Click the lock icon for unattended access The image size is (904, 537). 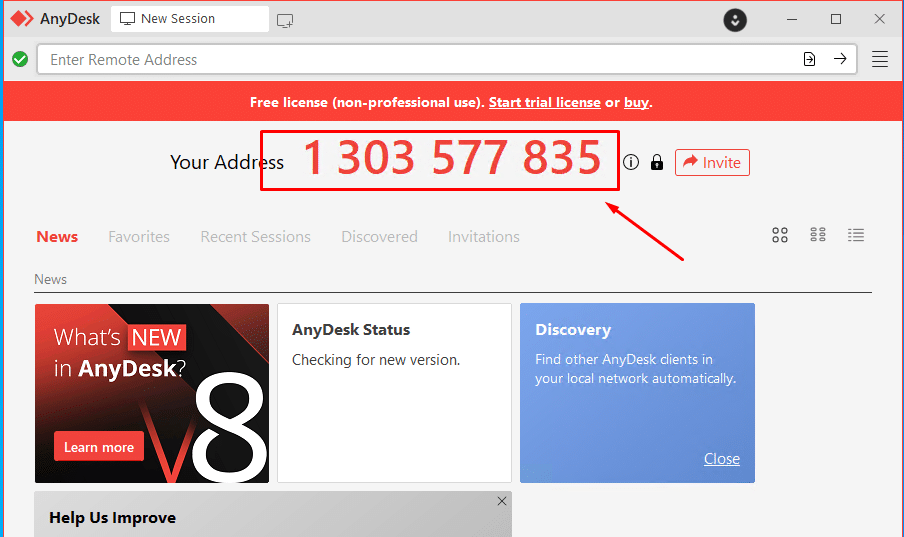pos(657,162)
